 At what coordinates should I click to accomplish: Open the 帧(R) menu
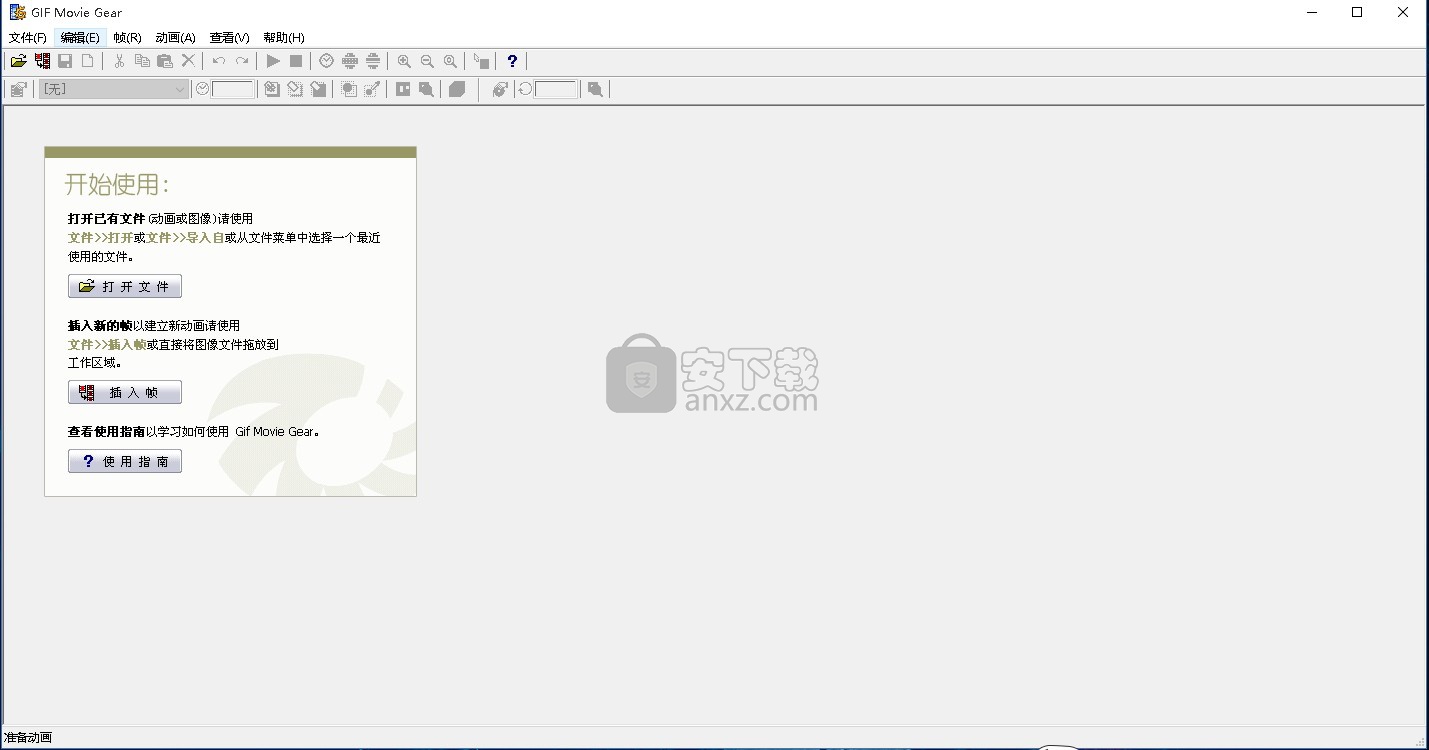127,38
